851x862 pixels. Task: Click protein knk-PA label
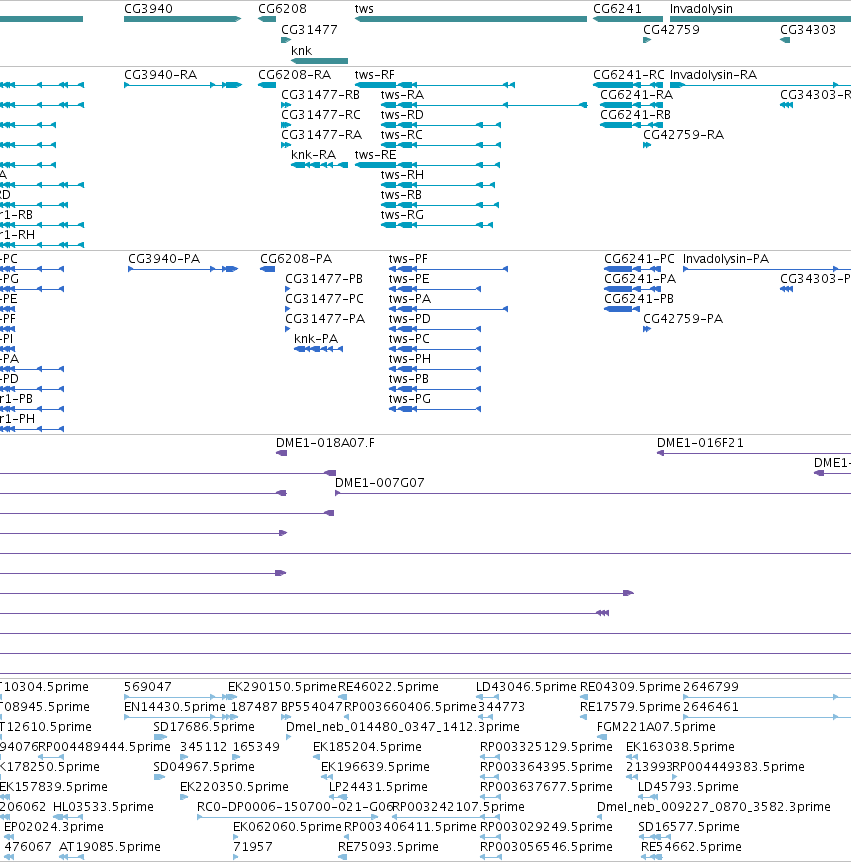tap(316, 339)
